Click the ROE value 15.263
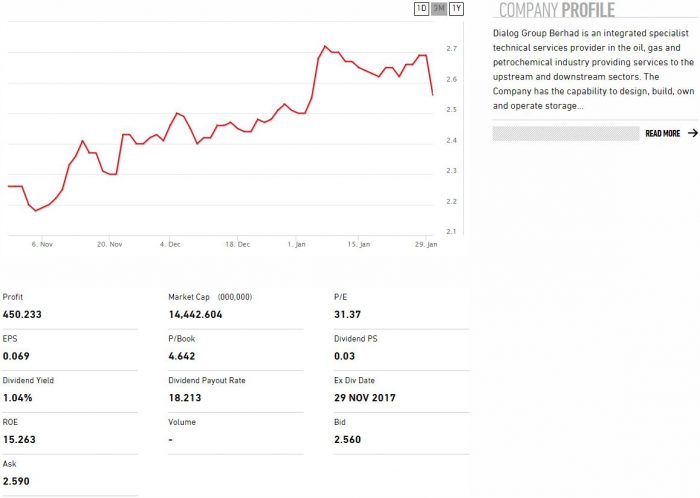700x498 pixels. (x=19, y=440)
